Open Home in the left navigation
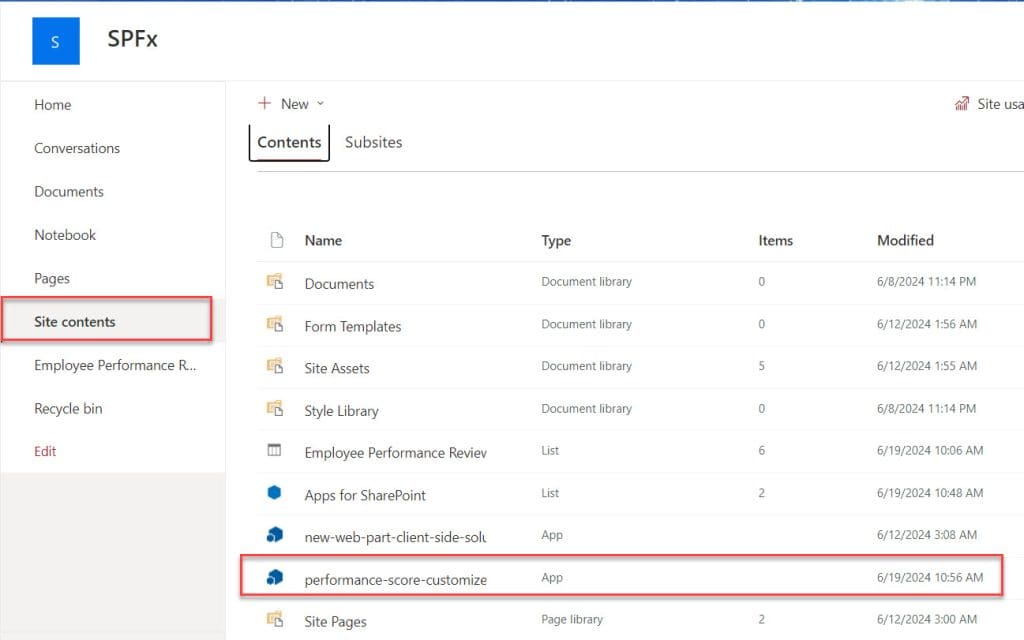This screenshot has width=1024, height=640. [53, 105]
